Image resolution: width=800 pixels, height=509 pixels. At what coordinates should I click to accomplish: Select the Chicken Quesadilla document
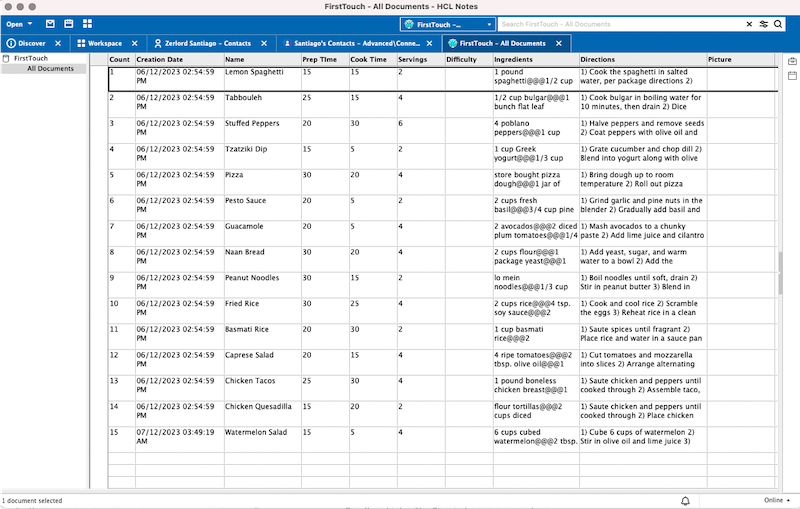coord(443,414)
